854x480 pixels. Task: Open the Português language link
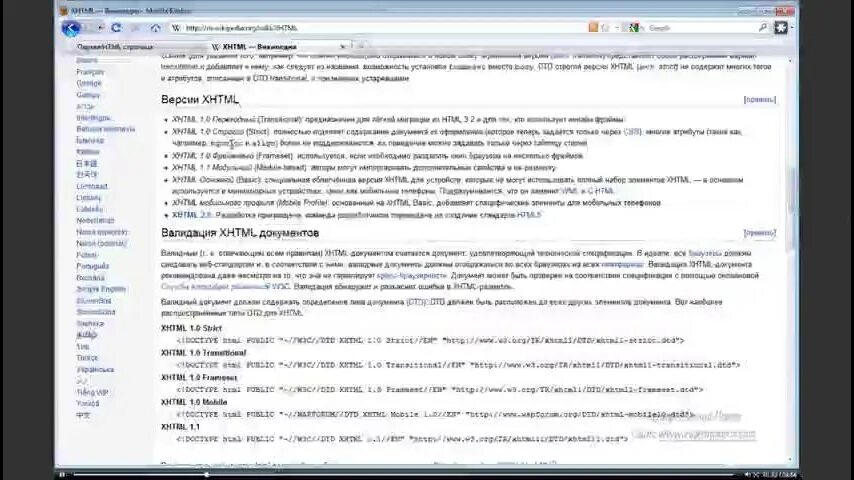[93, 266]
